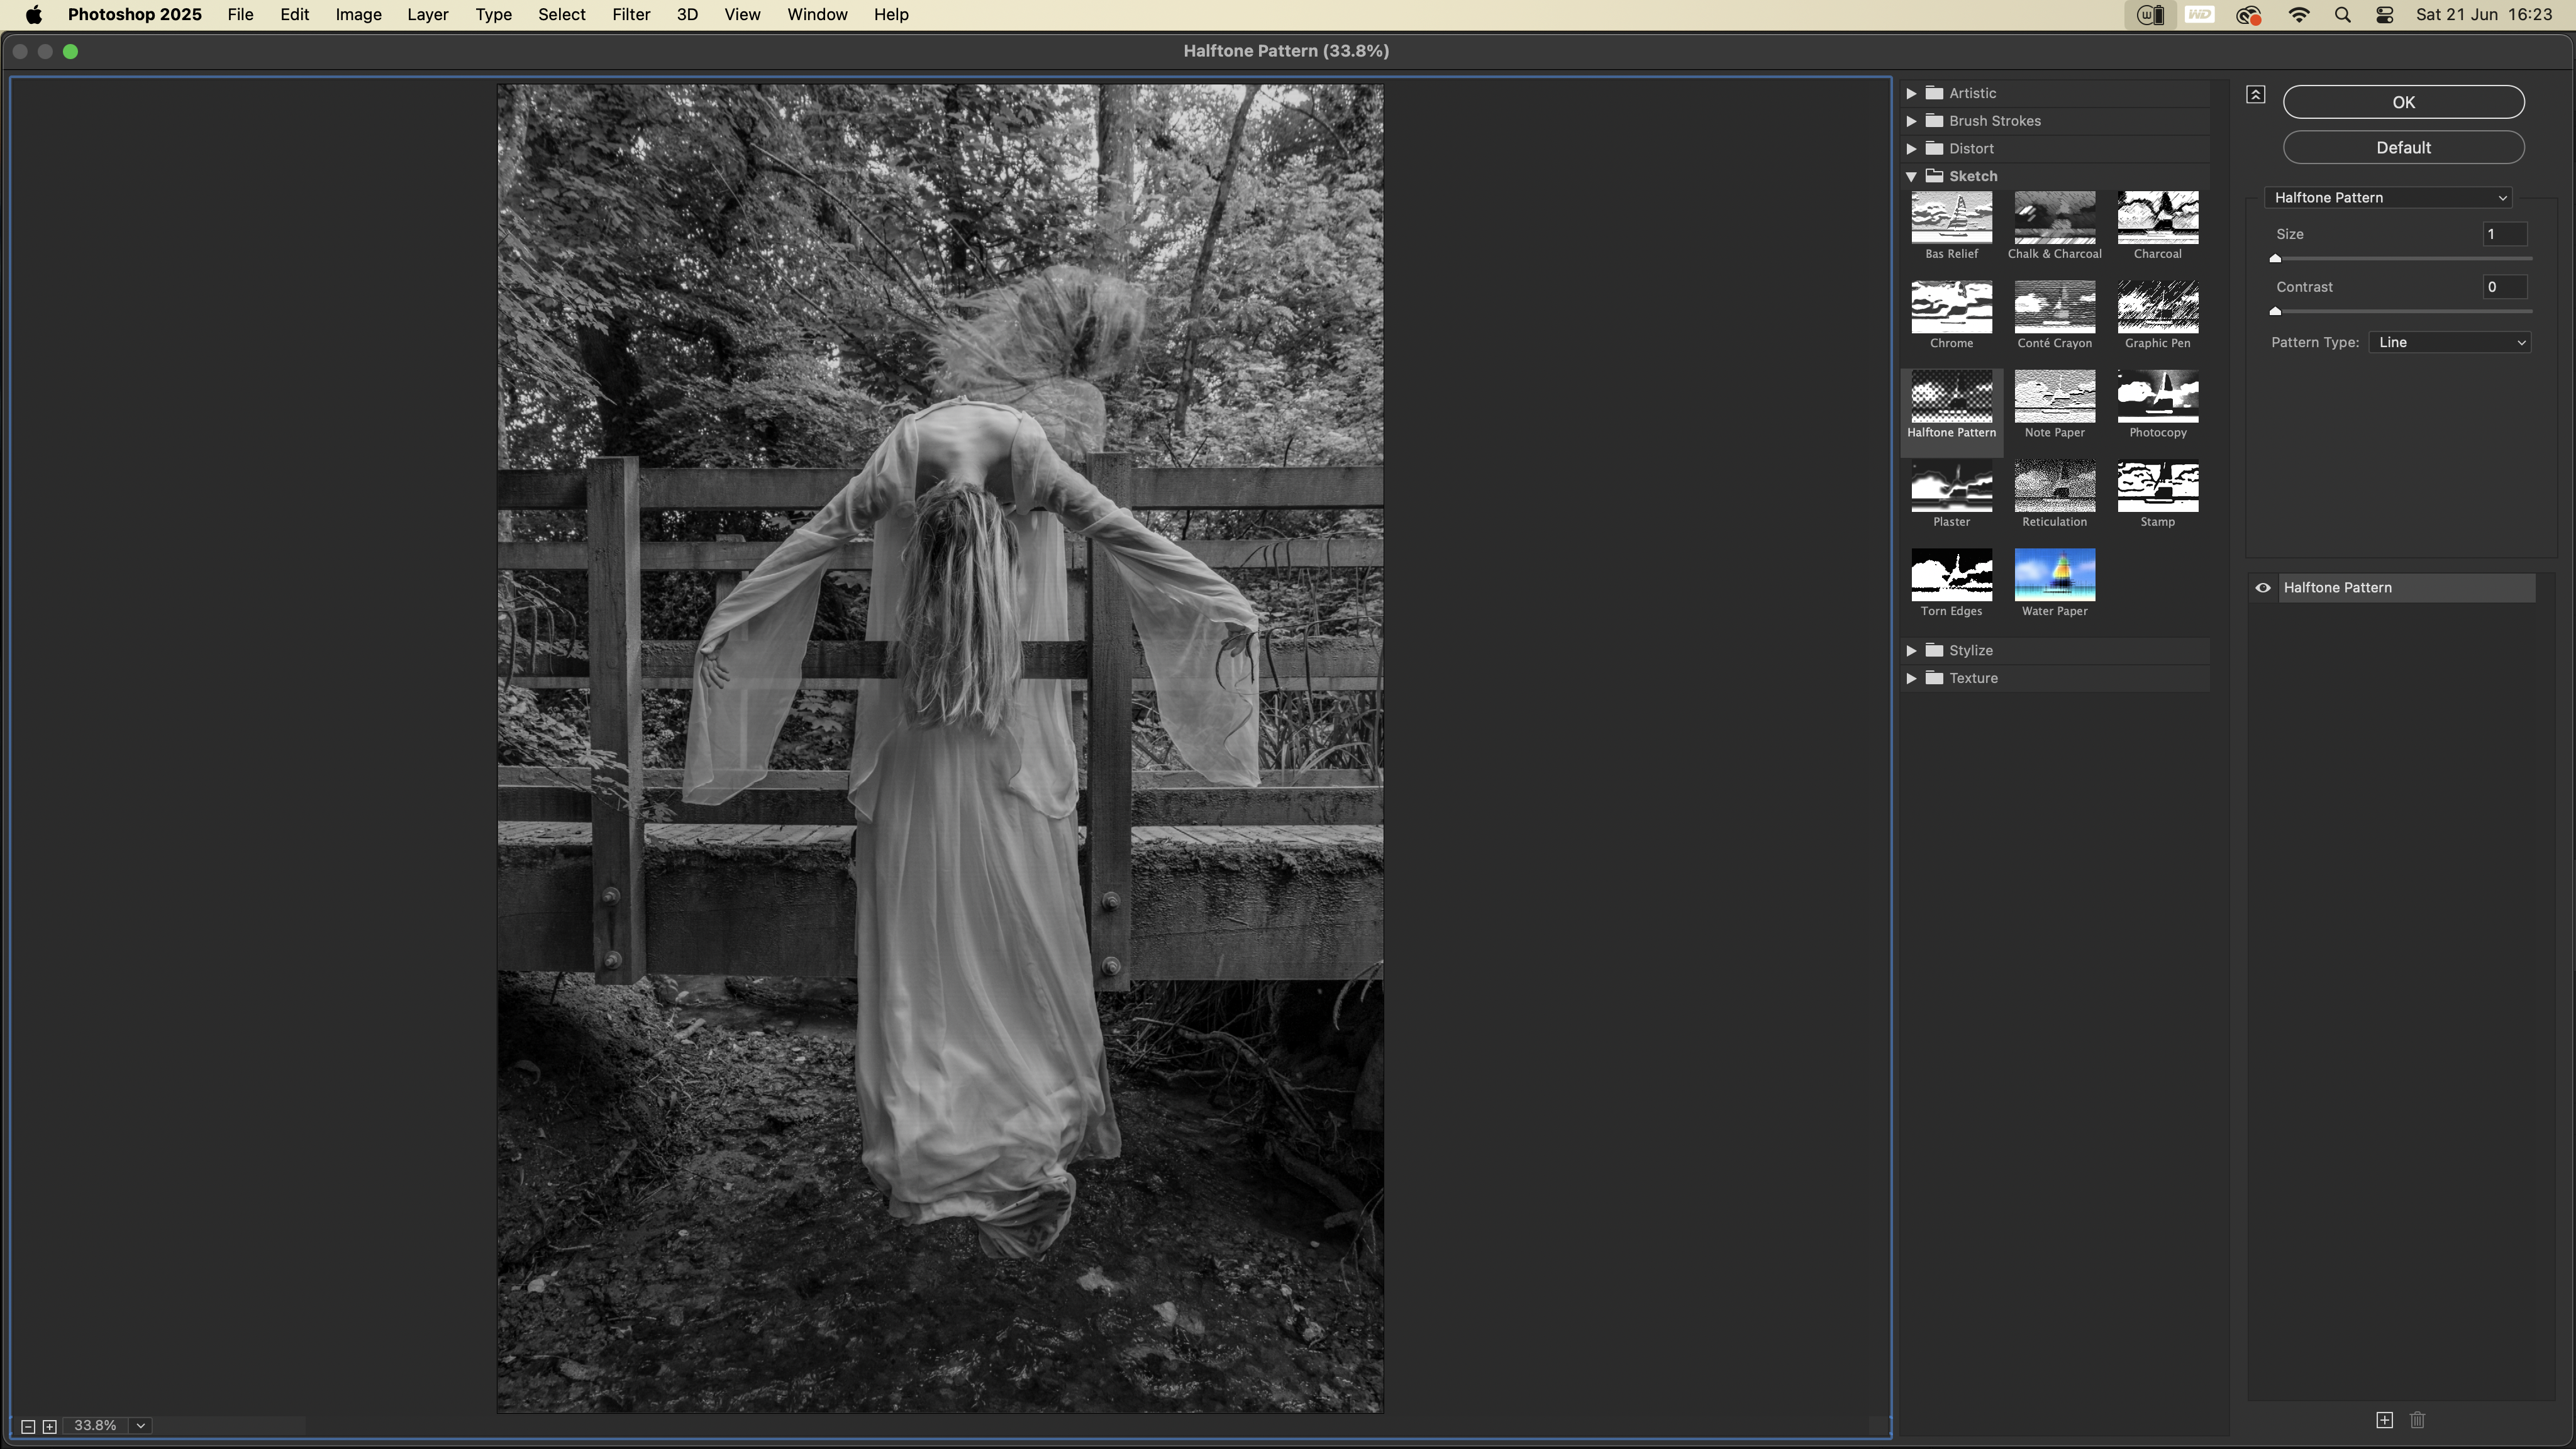
Task: Open Spotlight search in menu bar
Action: coord(2342,15)
